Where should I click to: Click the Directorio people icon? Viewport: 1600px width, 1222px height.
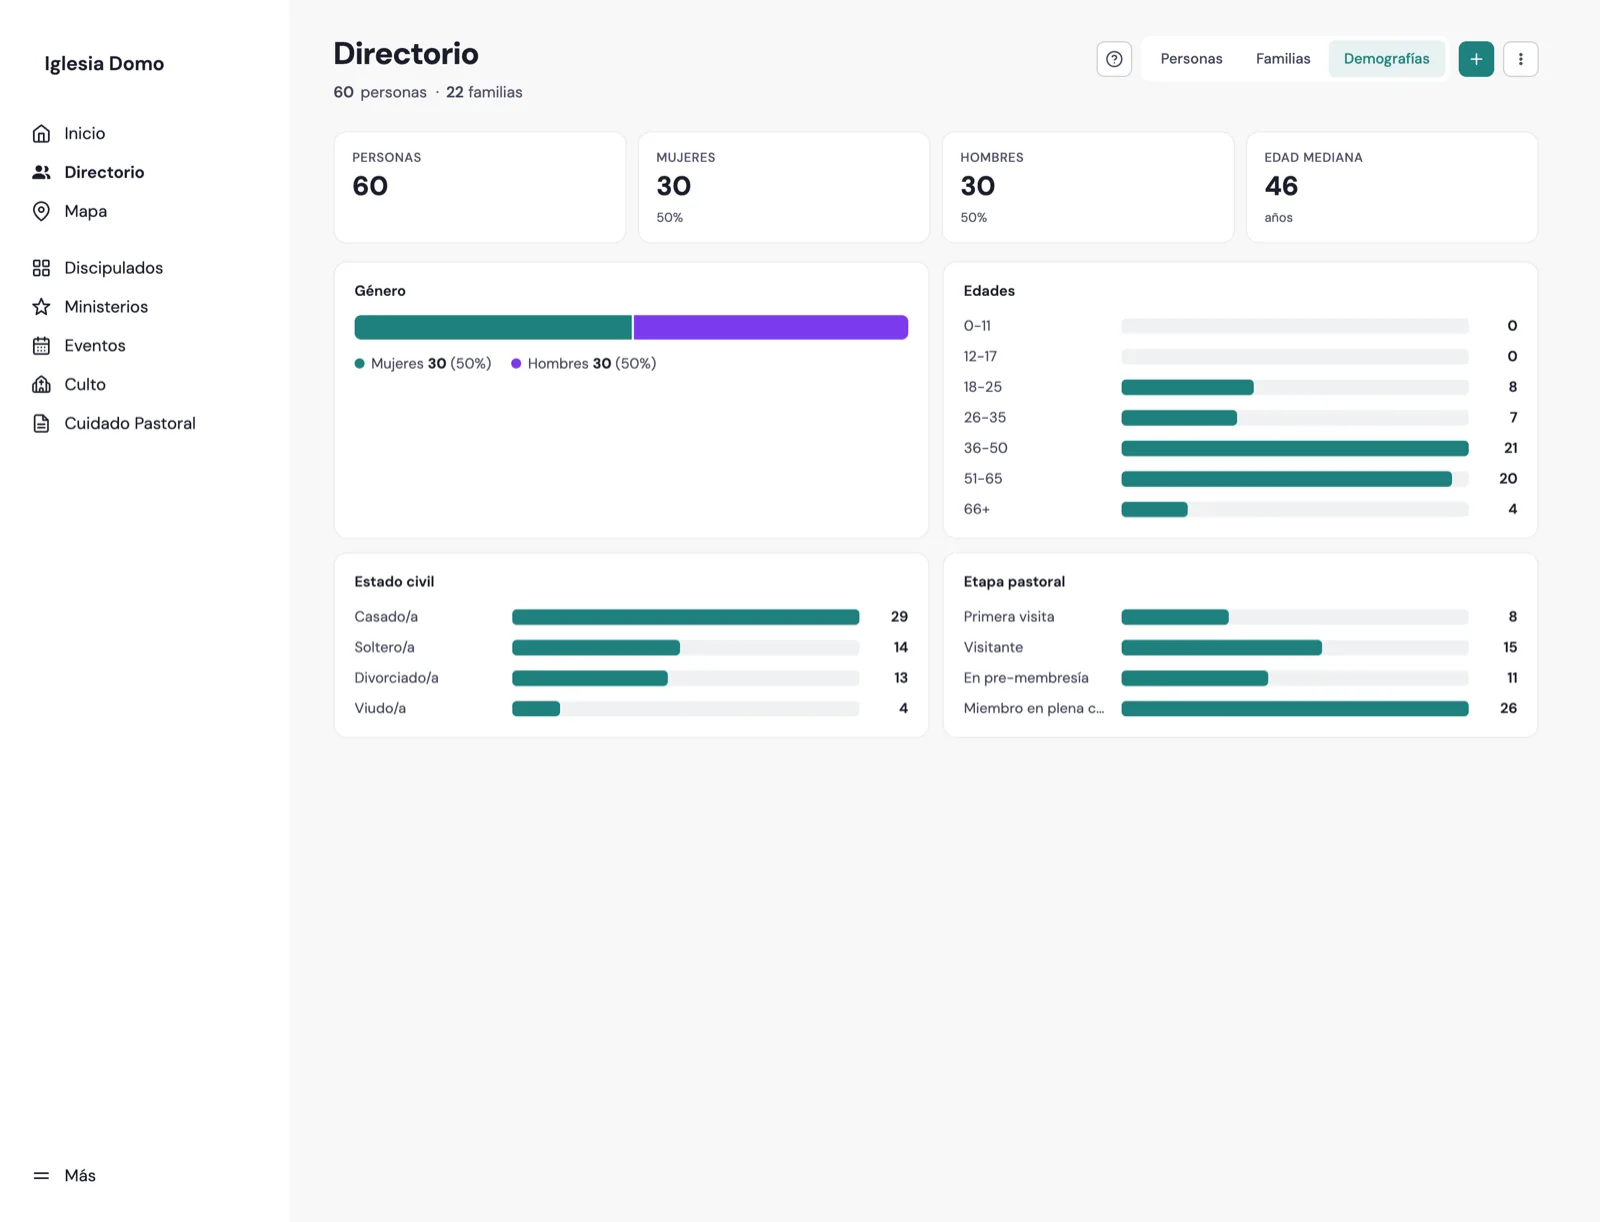[x=41, y=172]
